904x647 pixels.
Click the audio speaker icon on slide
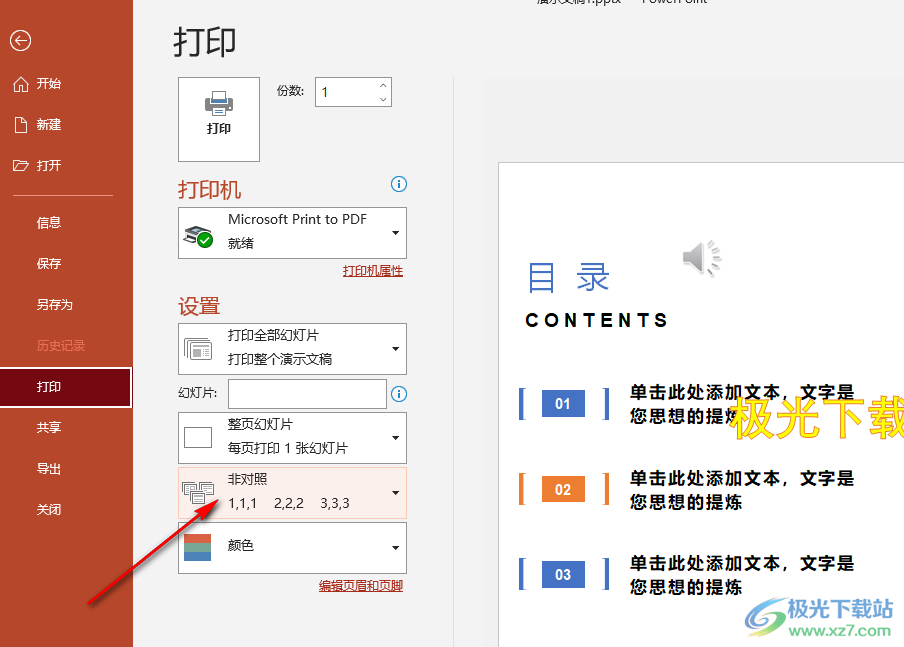click(702, 258)
